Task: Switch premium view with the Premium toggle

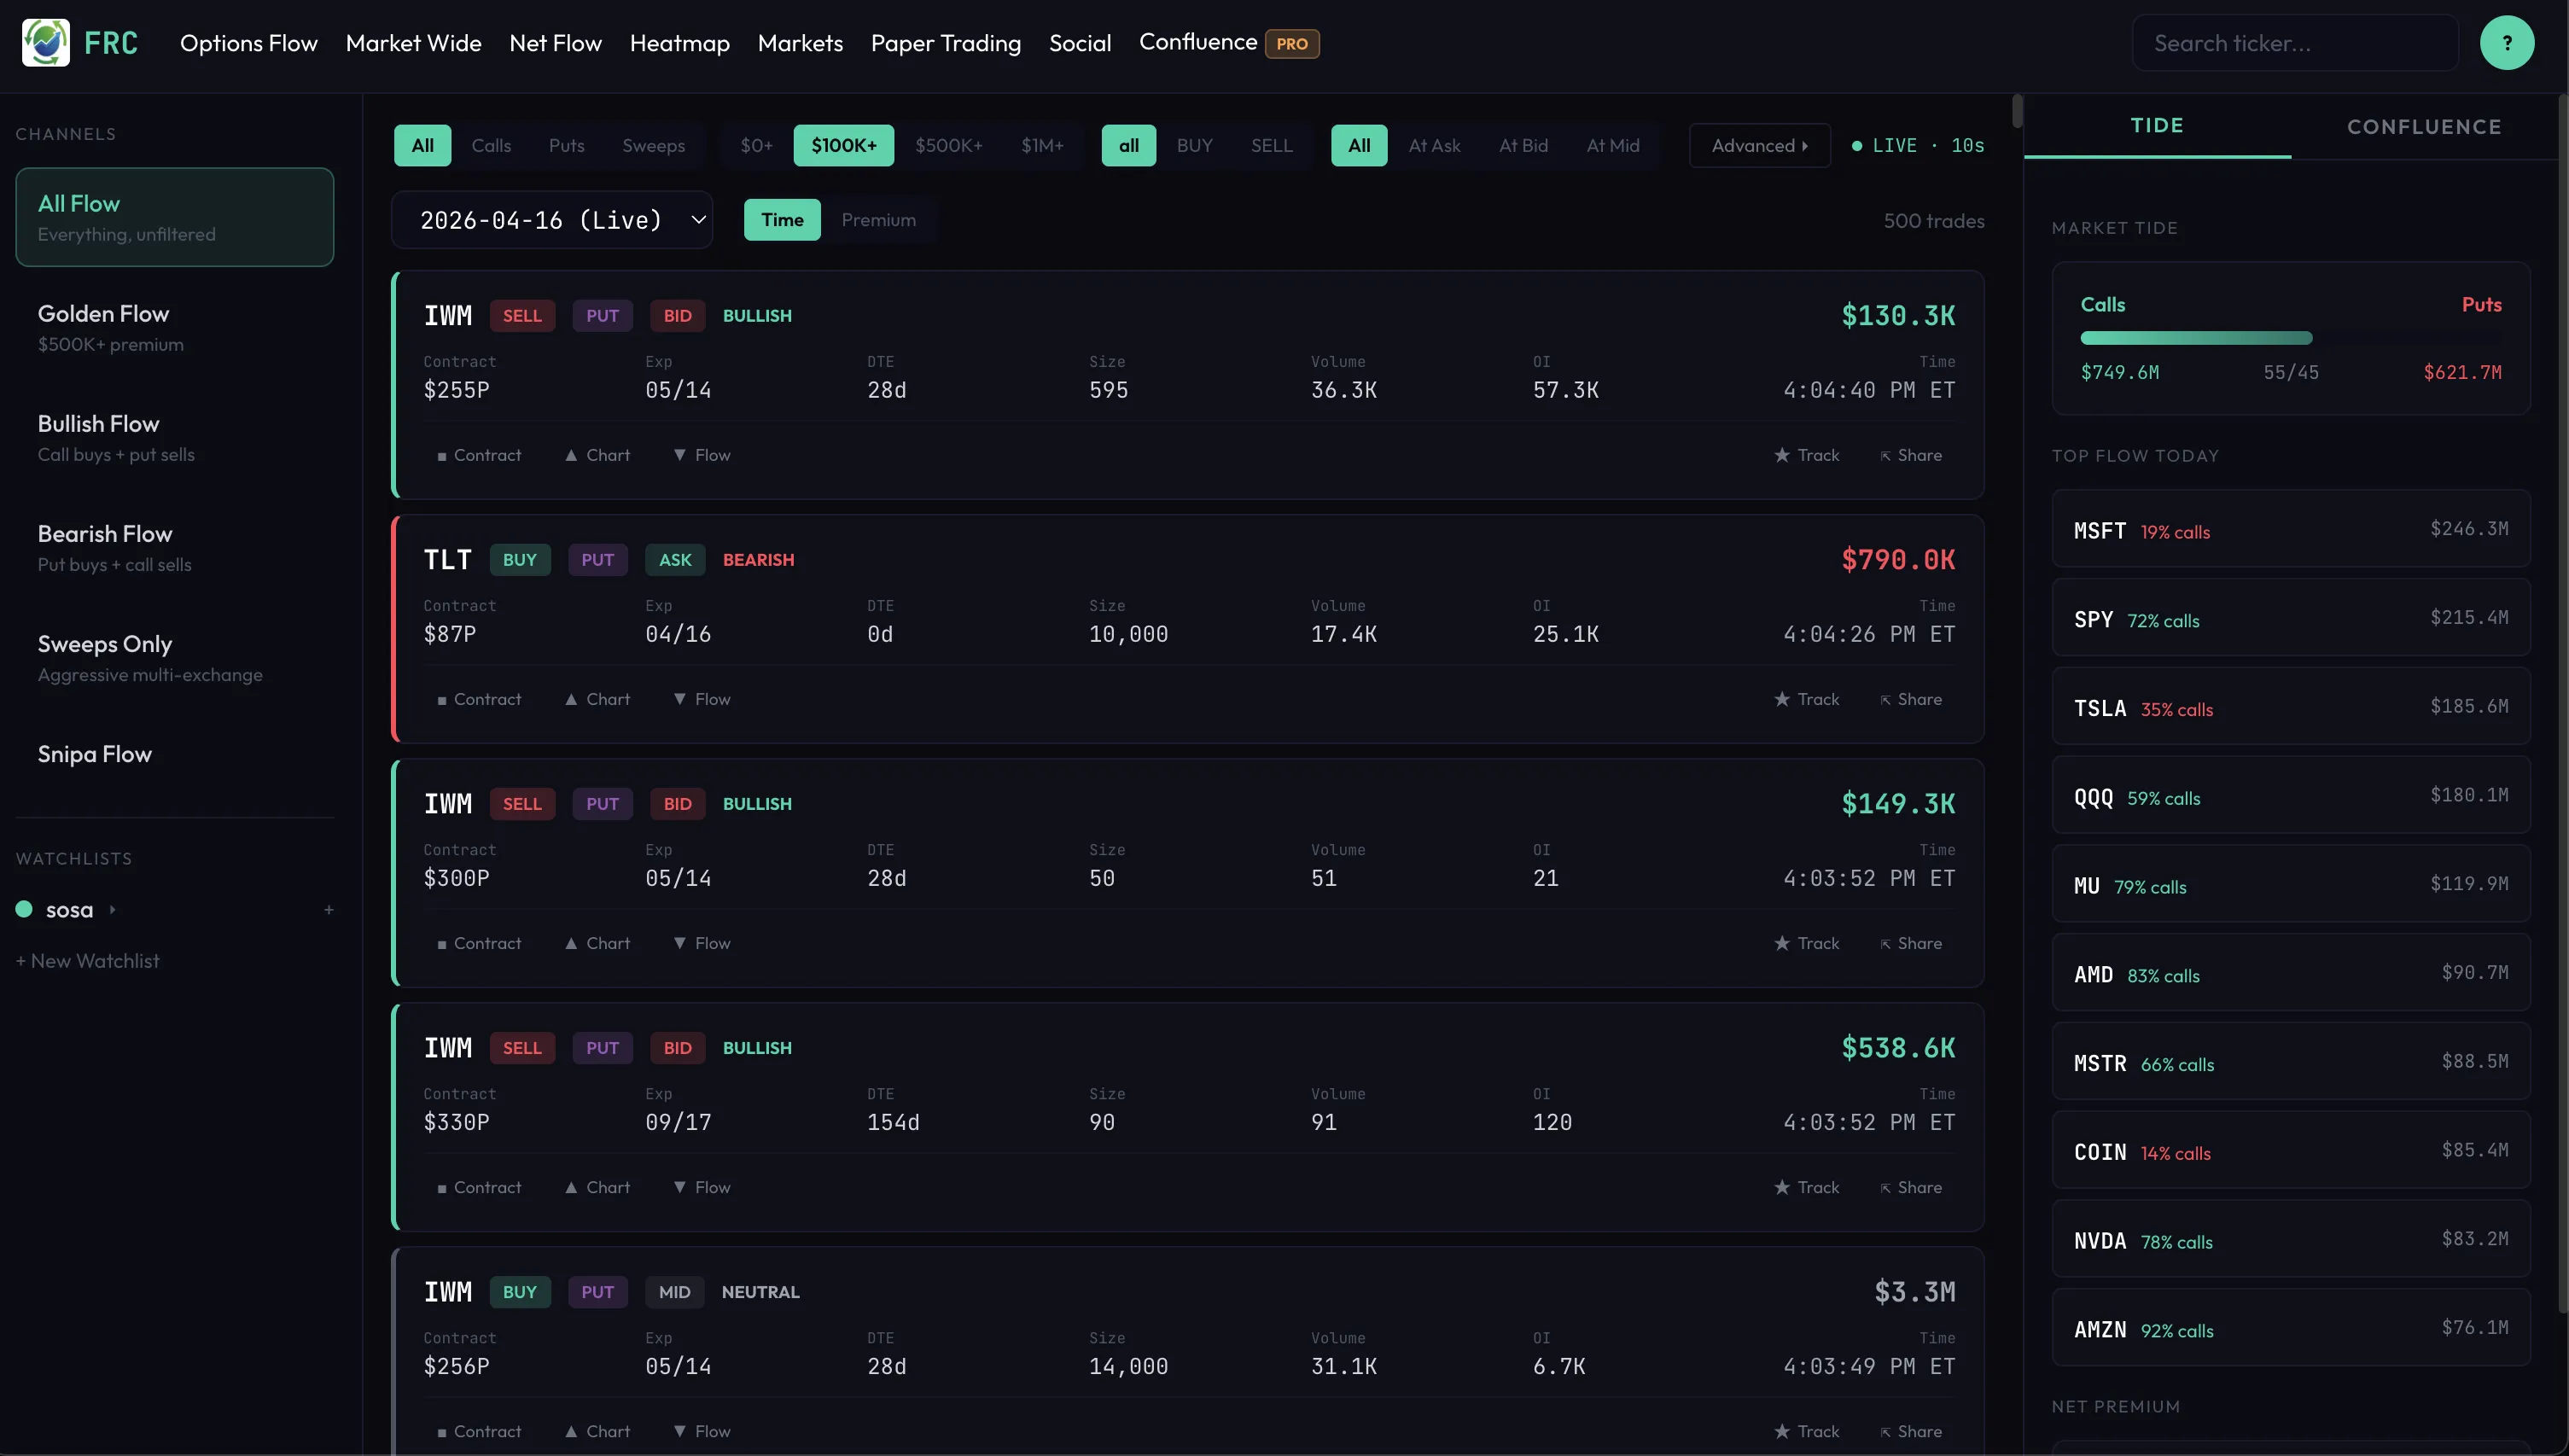Action: (x=879, y=220)
